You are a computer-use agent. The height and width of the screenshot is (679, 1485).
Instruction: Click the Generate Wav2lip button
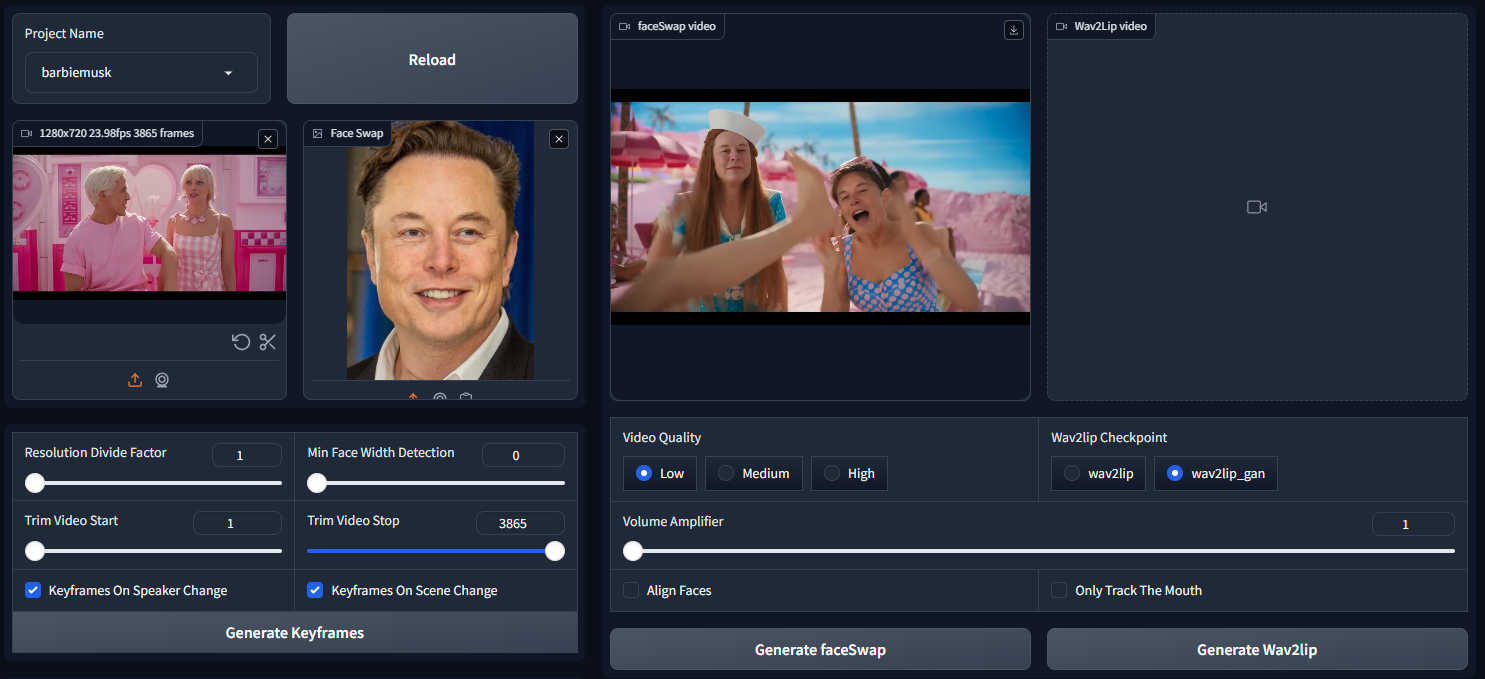[1257, 649]
